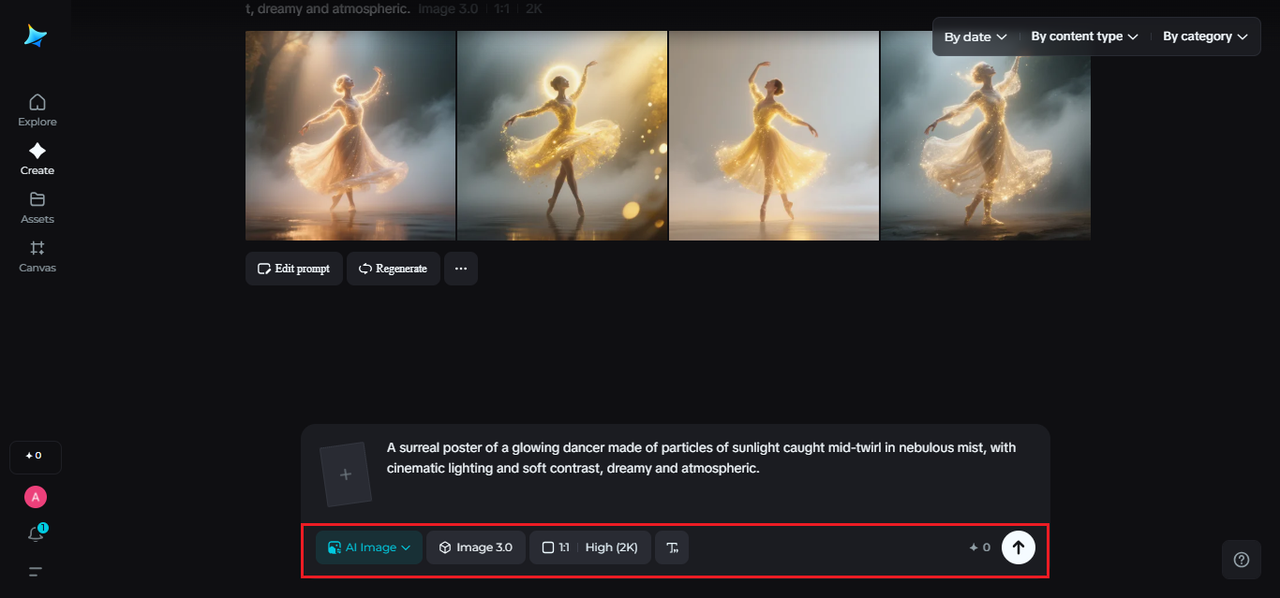Open help with the question mark icon
This screenshot has width=1280, height=598.
coord(1241,559)
